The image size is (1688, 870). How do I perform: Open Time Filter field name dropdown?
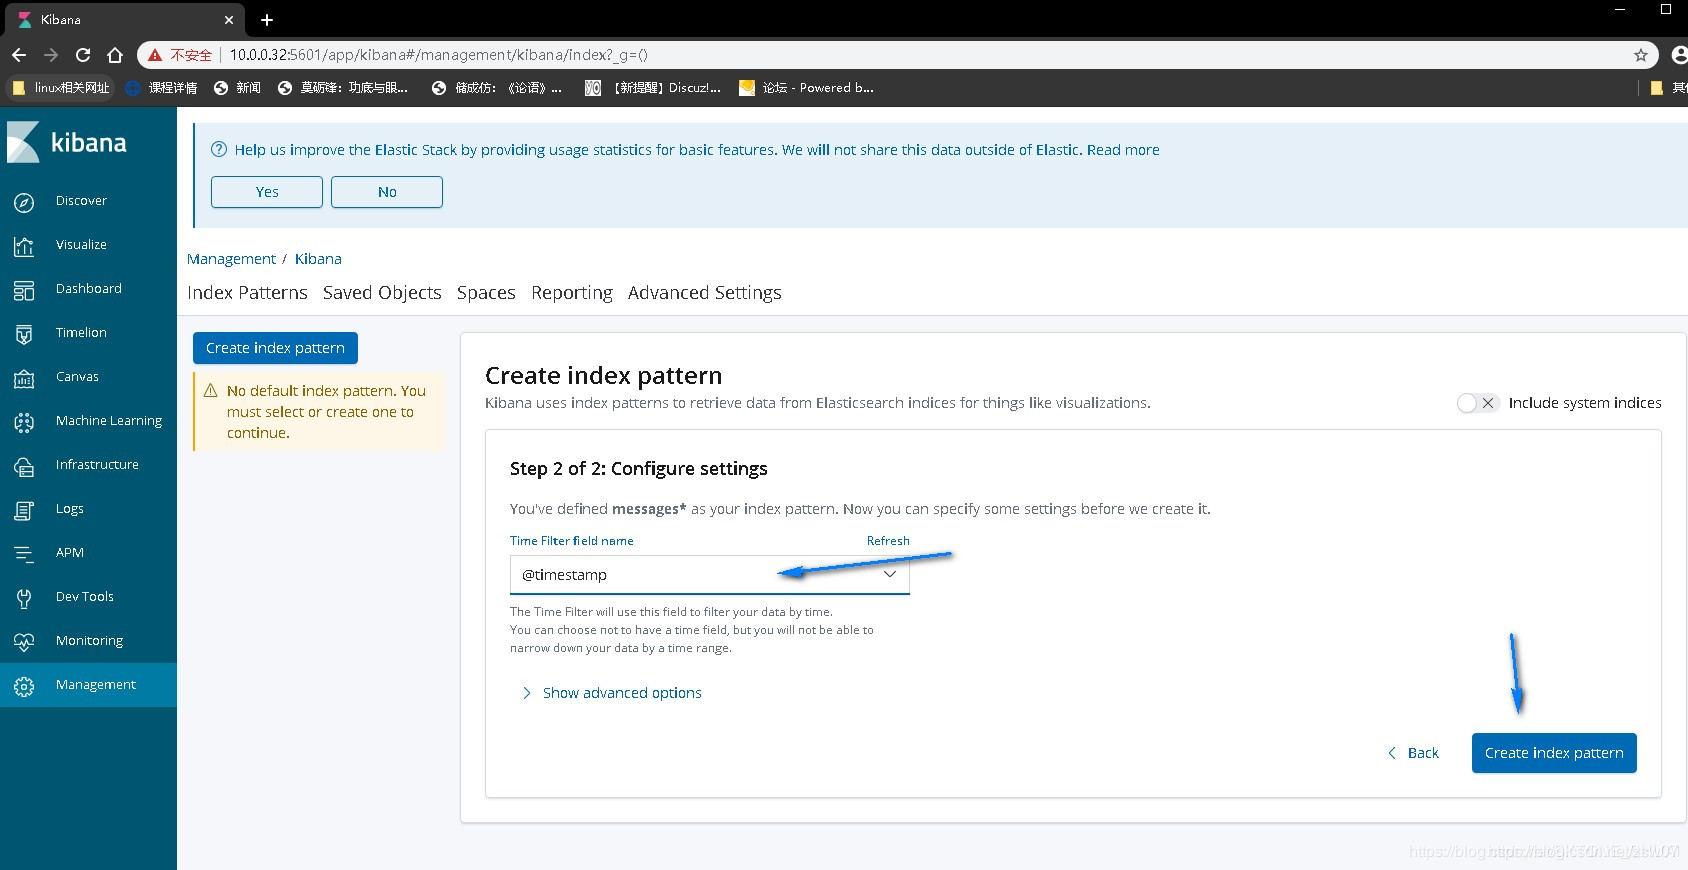[710, 575]
